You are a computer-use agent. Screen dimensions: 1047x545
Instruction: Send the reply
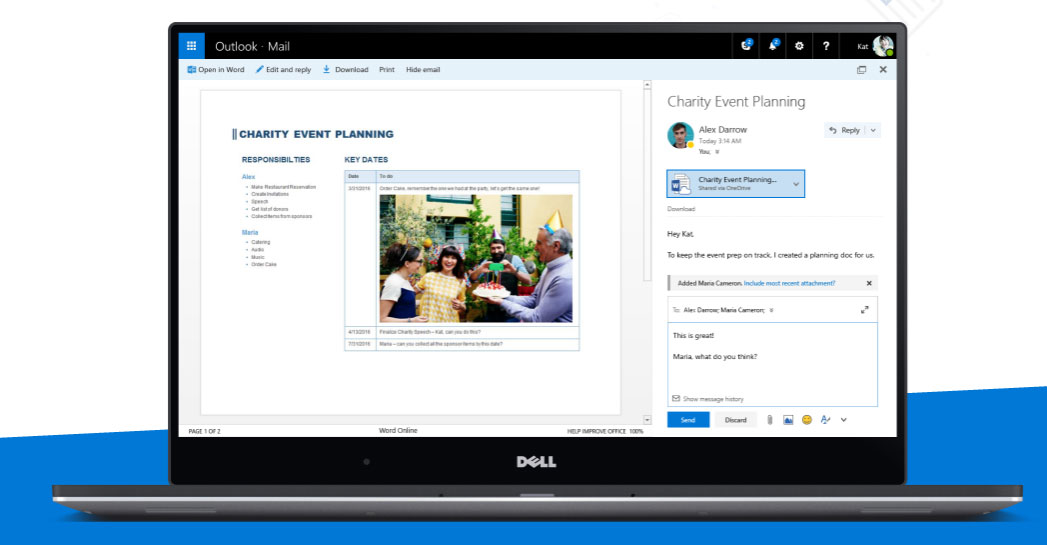(x=688, y=419)
